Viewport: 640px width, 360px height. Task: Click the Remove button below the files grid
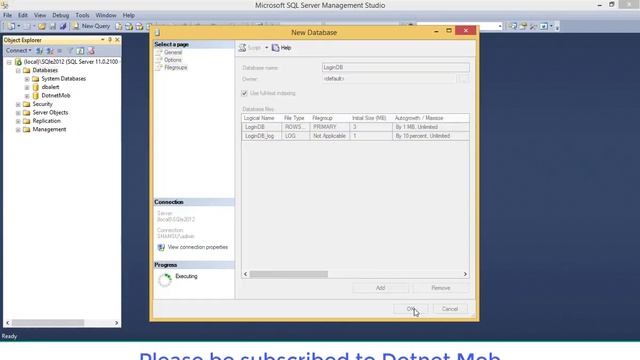tap(441, 288)
